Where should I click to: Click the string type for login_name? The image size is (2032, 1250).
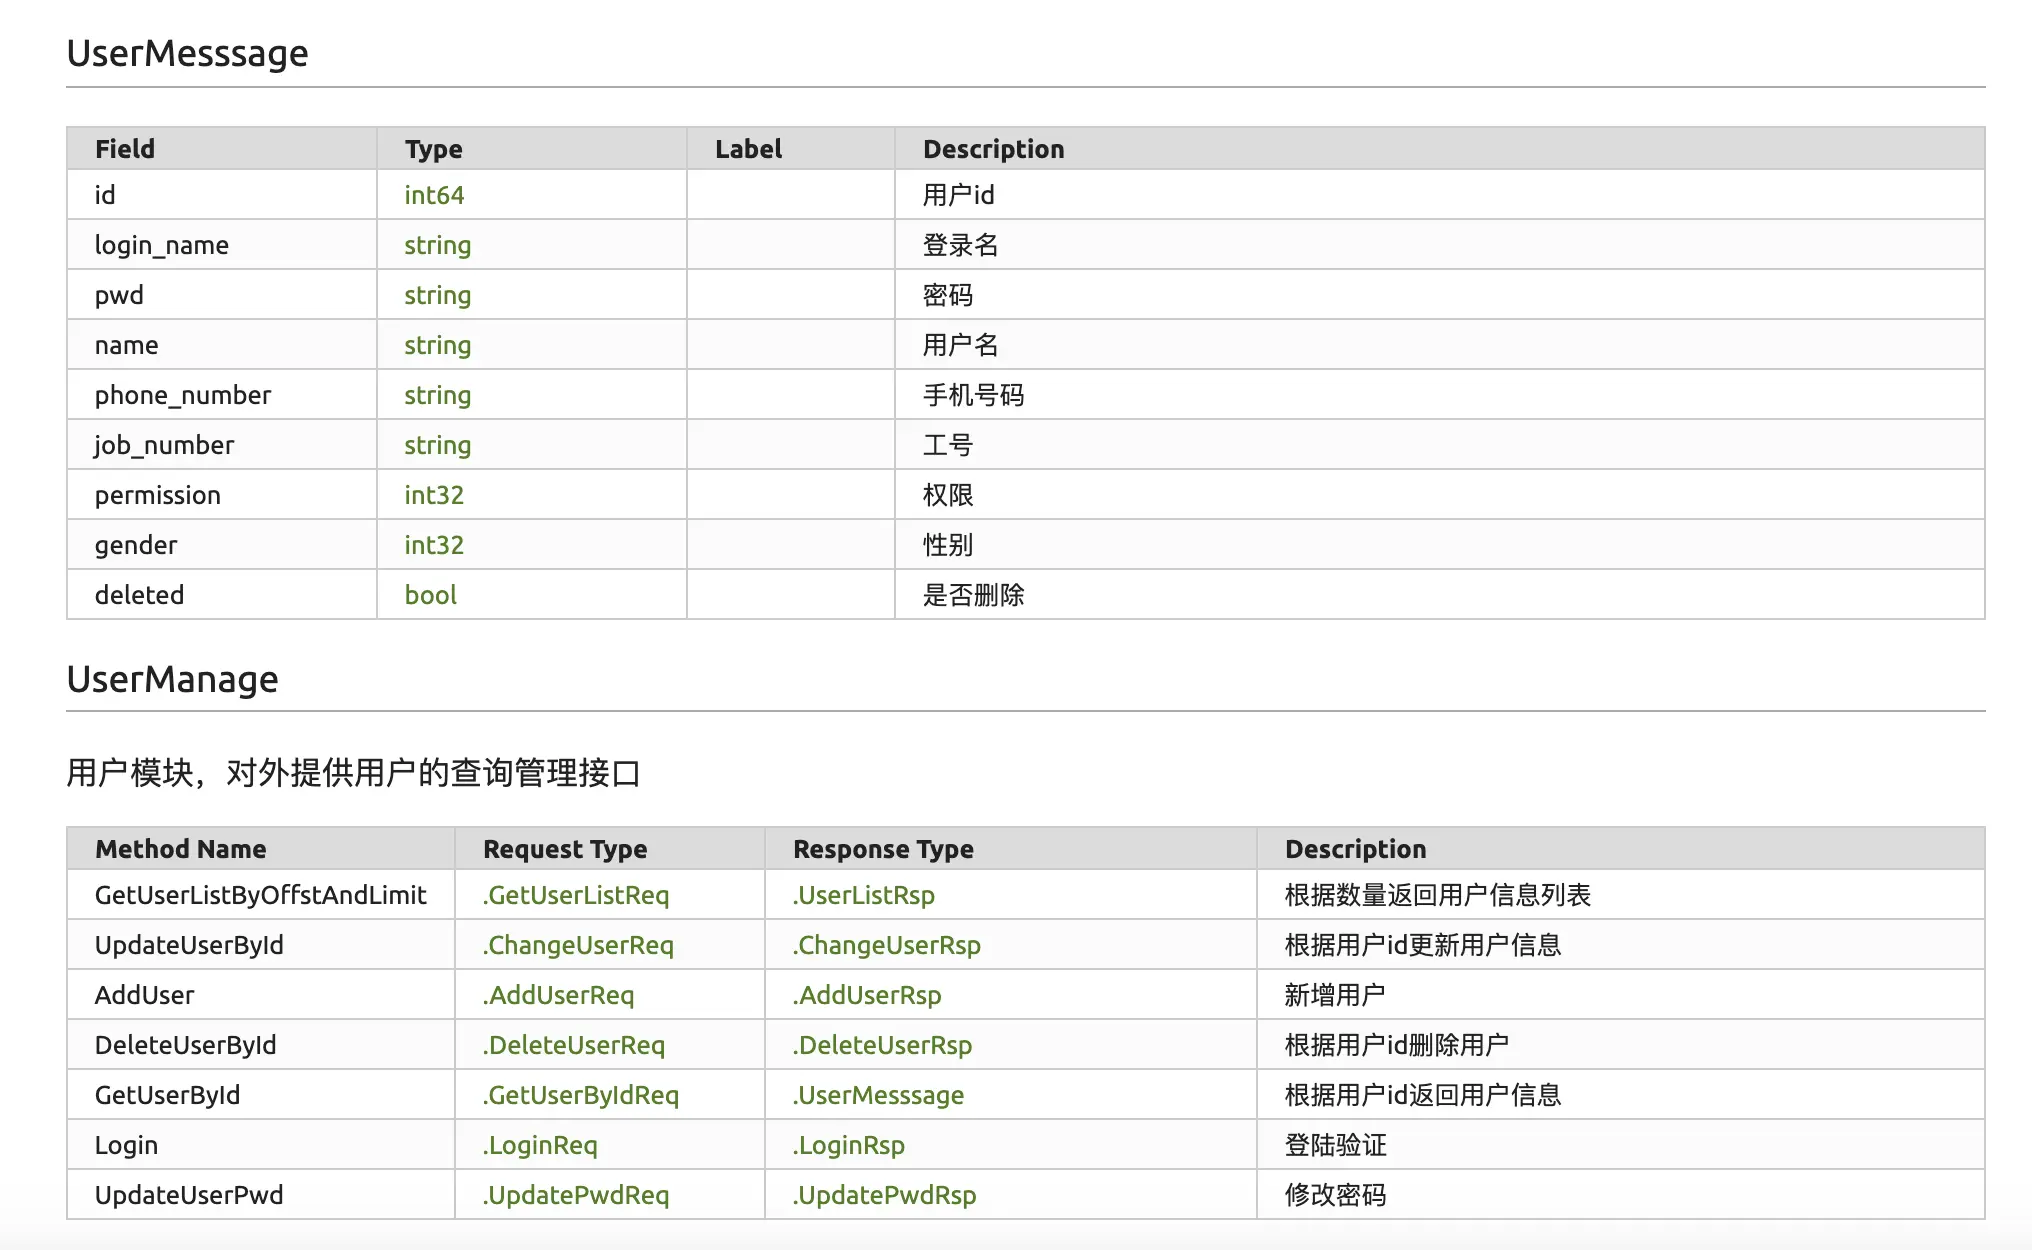[437, 245]
